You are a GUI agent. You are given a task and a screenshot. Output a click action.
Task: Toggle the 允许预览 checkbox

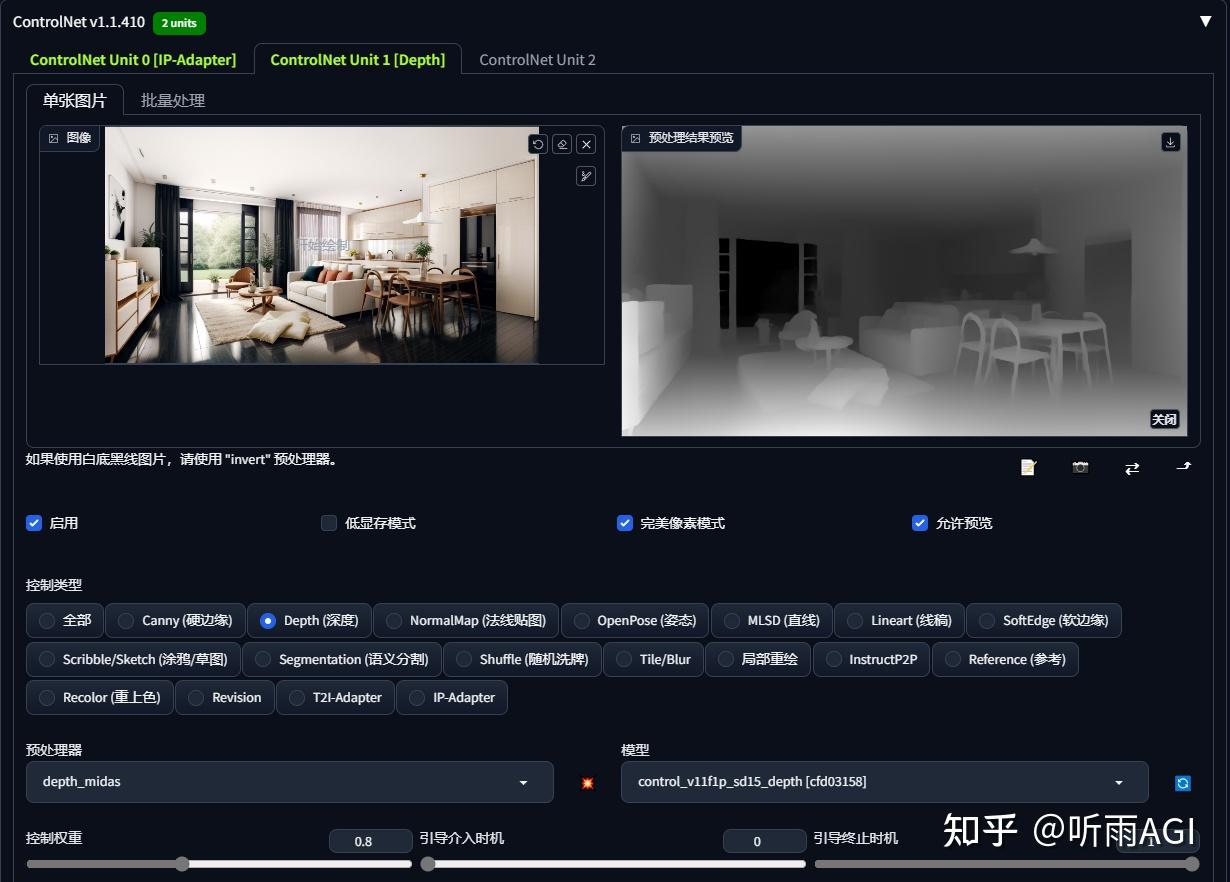pyautogui.click(x=920, y=523)
